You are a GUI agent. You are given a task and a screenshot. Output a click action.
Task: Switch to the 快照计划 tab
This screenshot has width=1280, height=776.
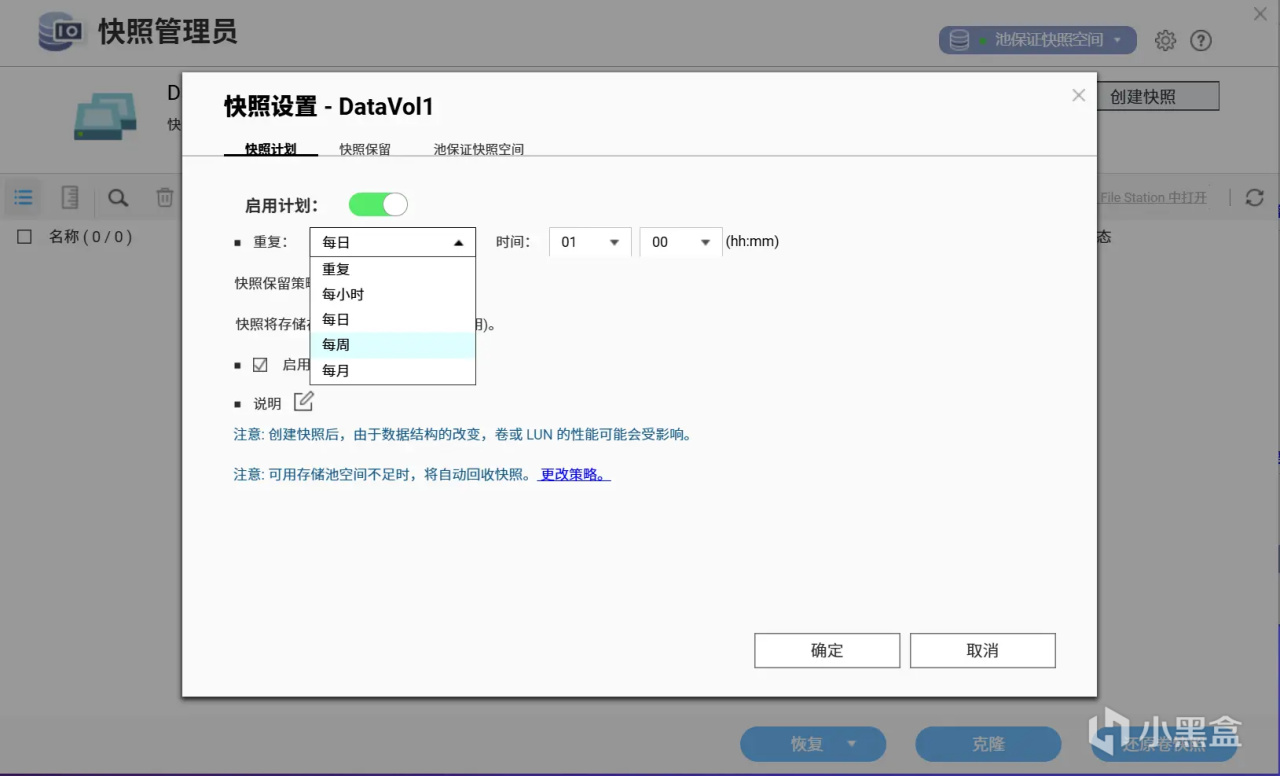(271, 149)
